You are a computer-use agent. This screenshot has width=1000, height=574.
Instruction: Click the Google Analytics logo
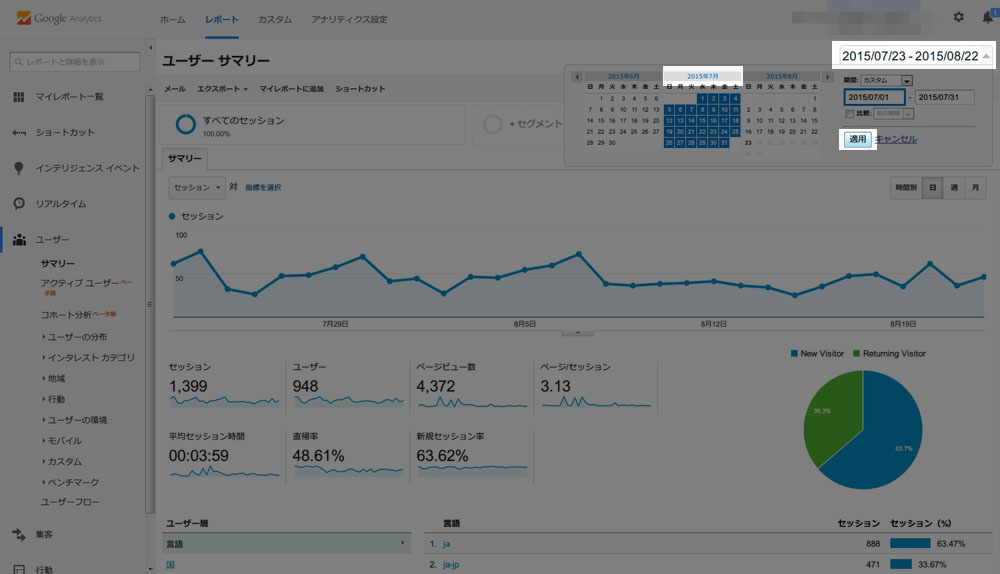coord(59,18)
